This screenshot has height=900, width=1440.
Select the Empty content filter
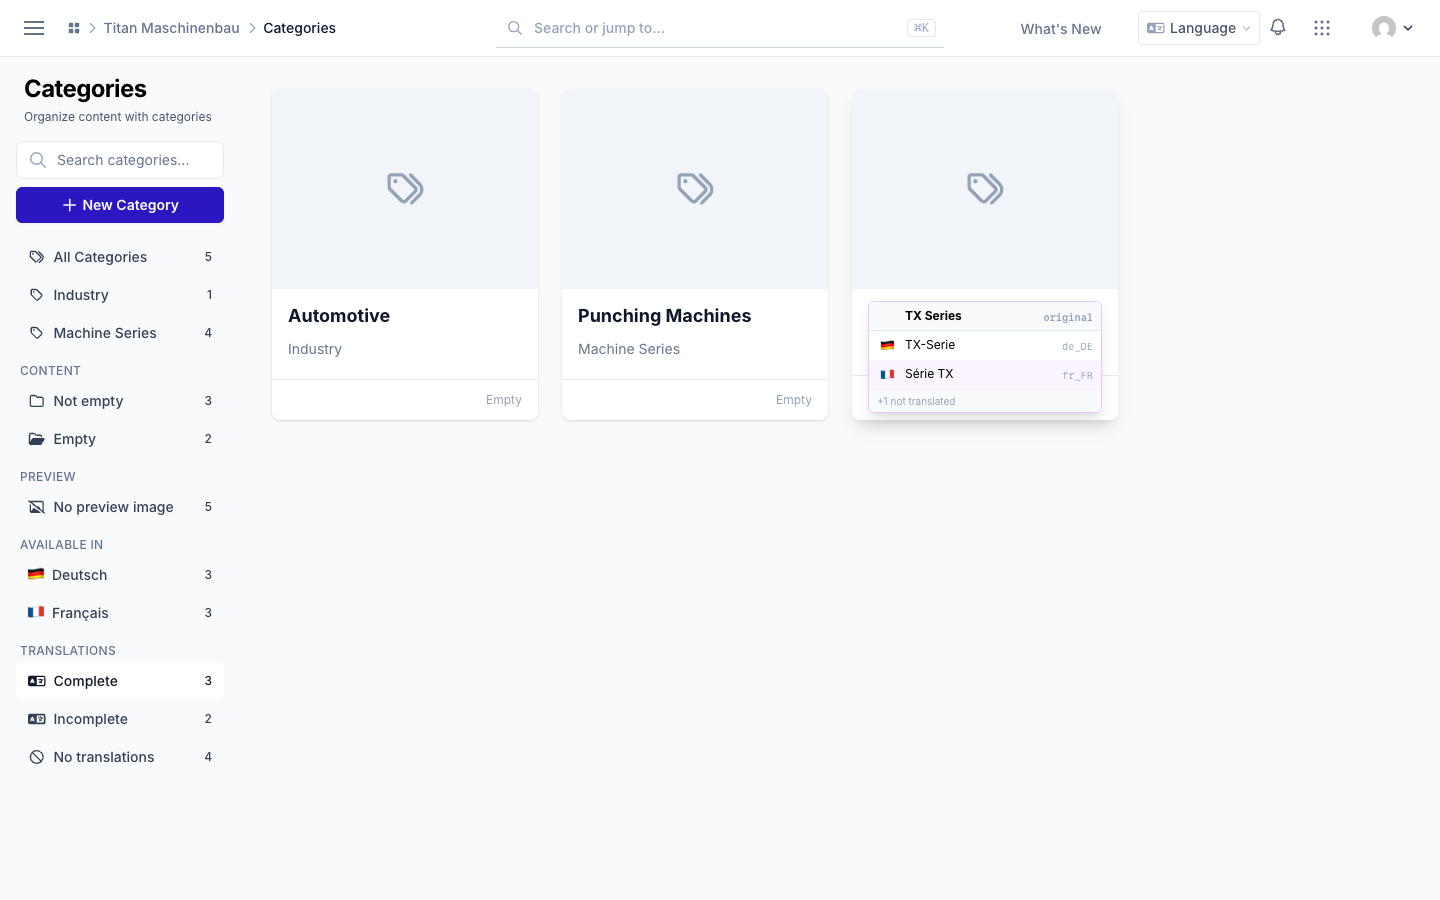click(120, 439)
